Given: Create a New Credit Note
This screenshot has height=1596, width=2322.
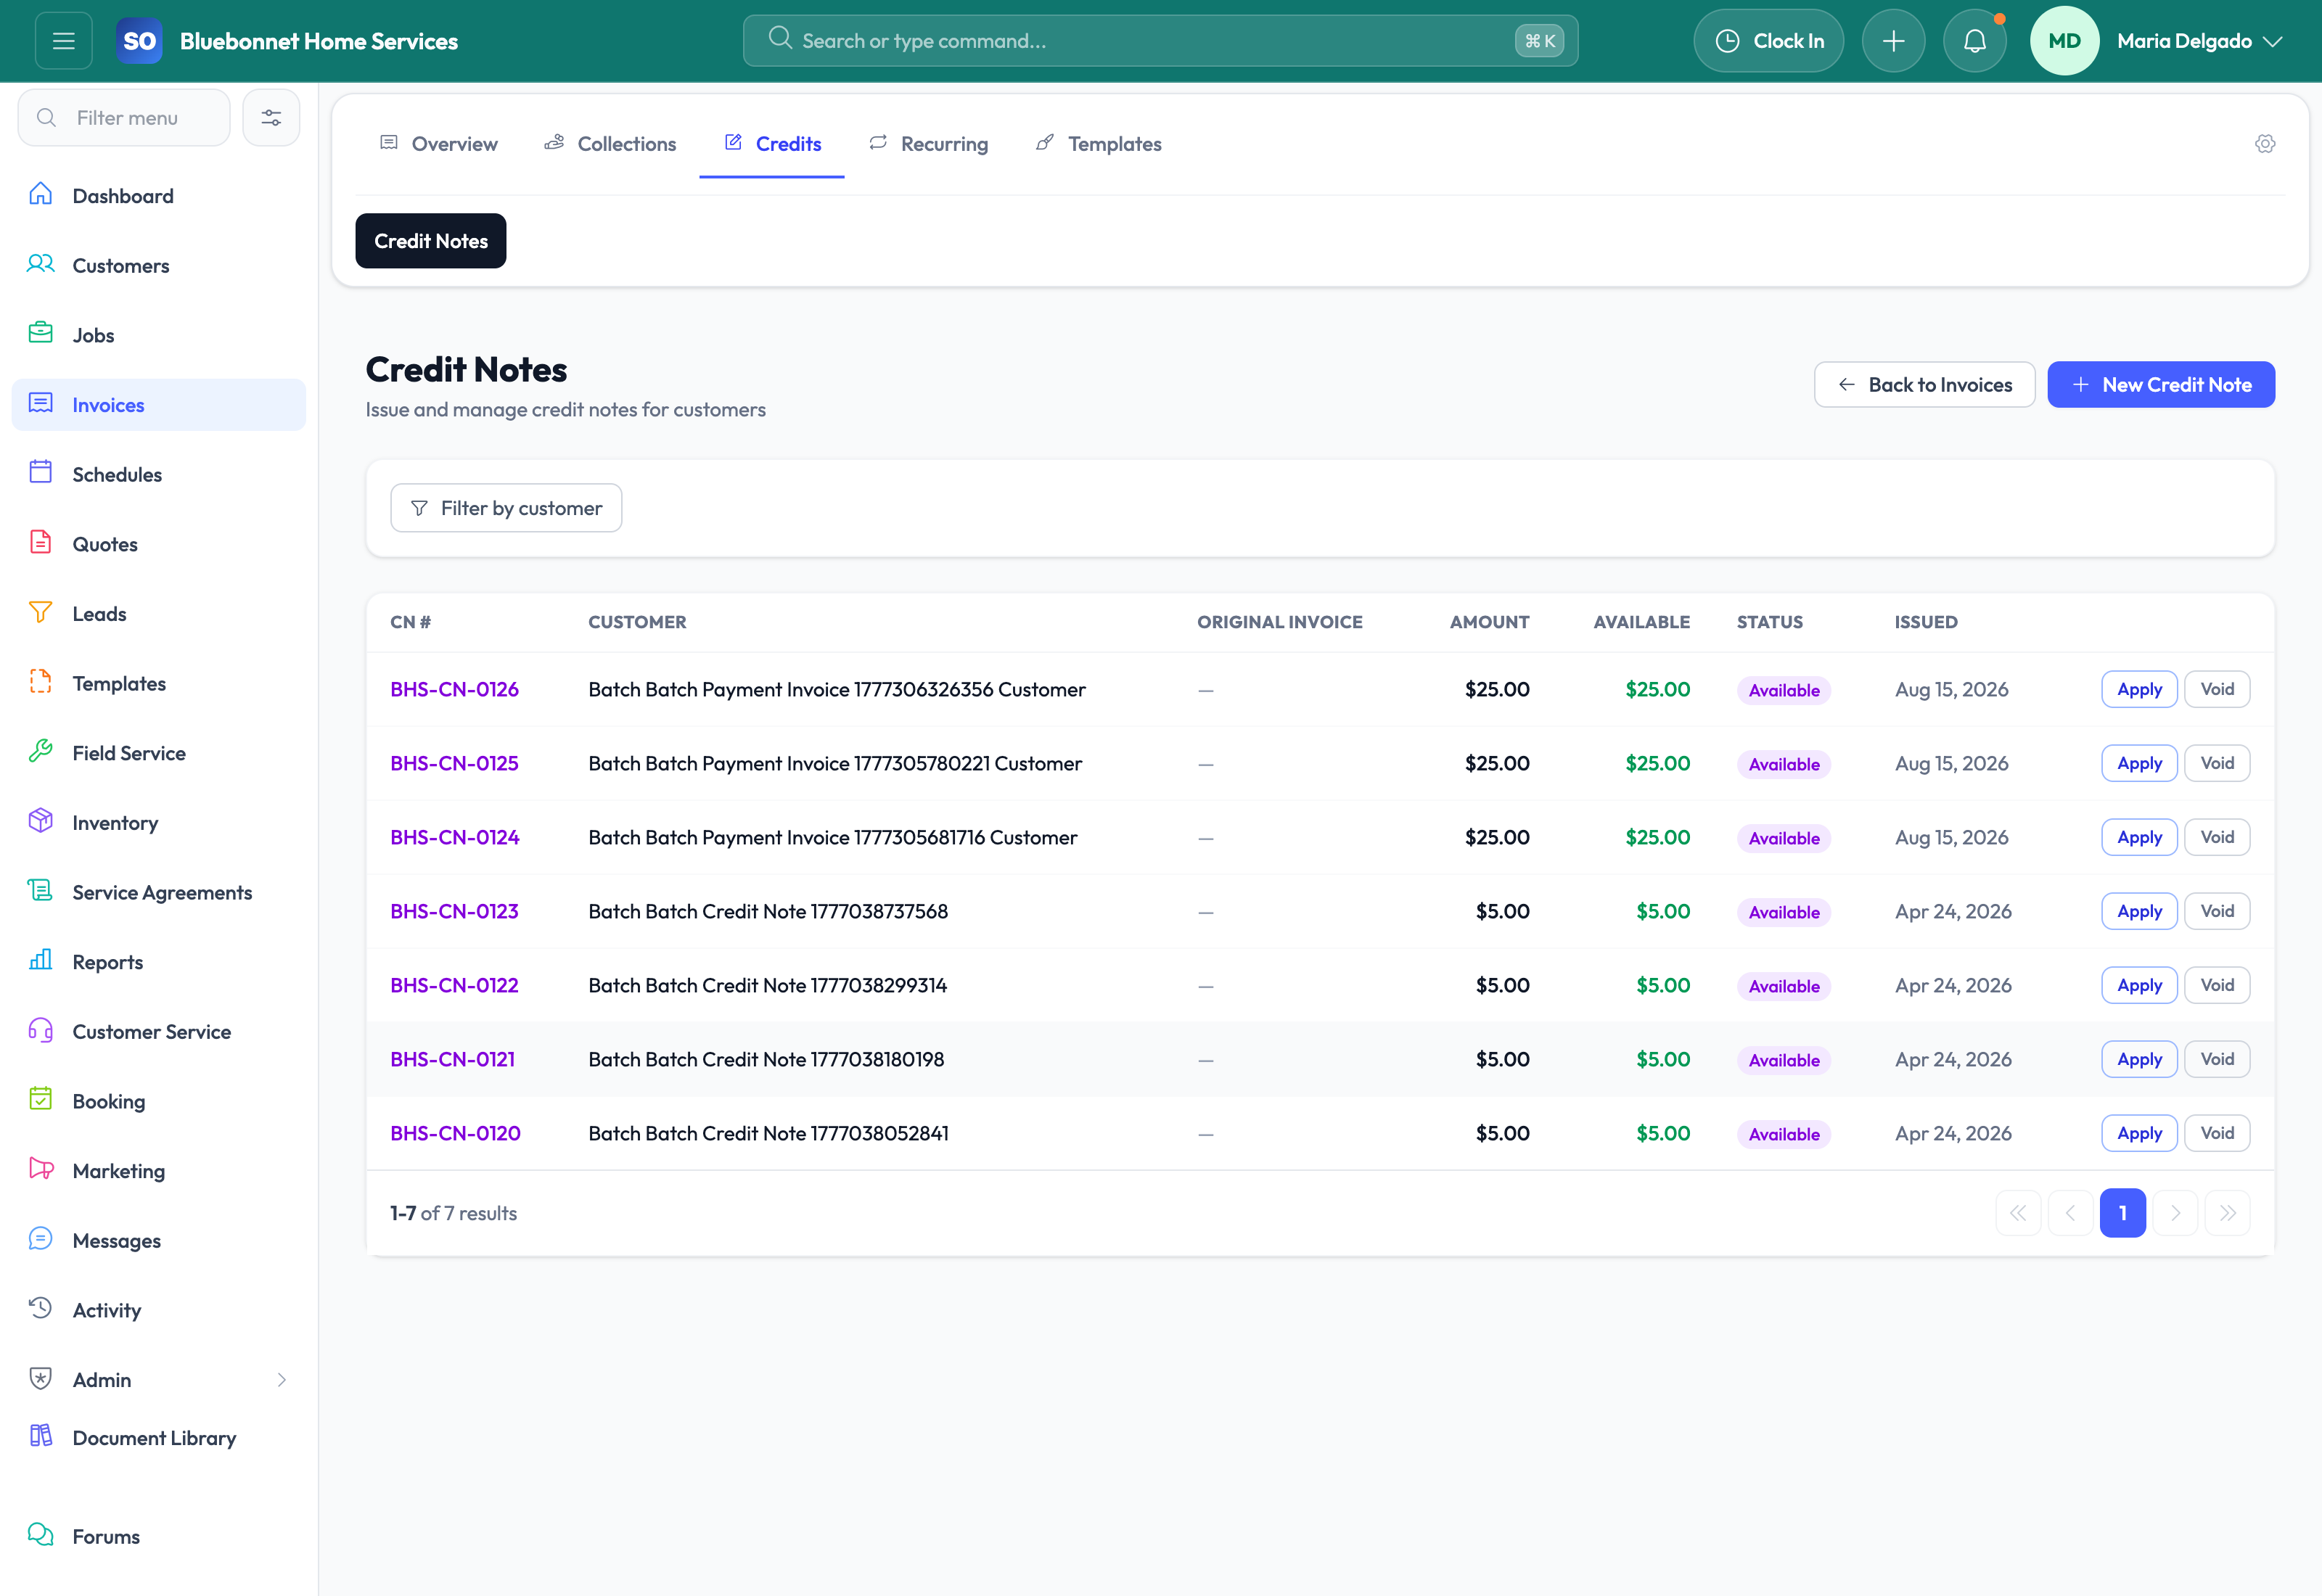Looking at the screenshot, I should pos(2161,385).
